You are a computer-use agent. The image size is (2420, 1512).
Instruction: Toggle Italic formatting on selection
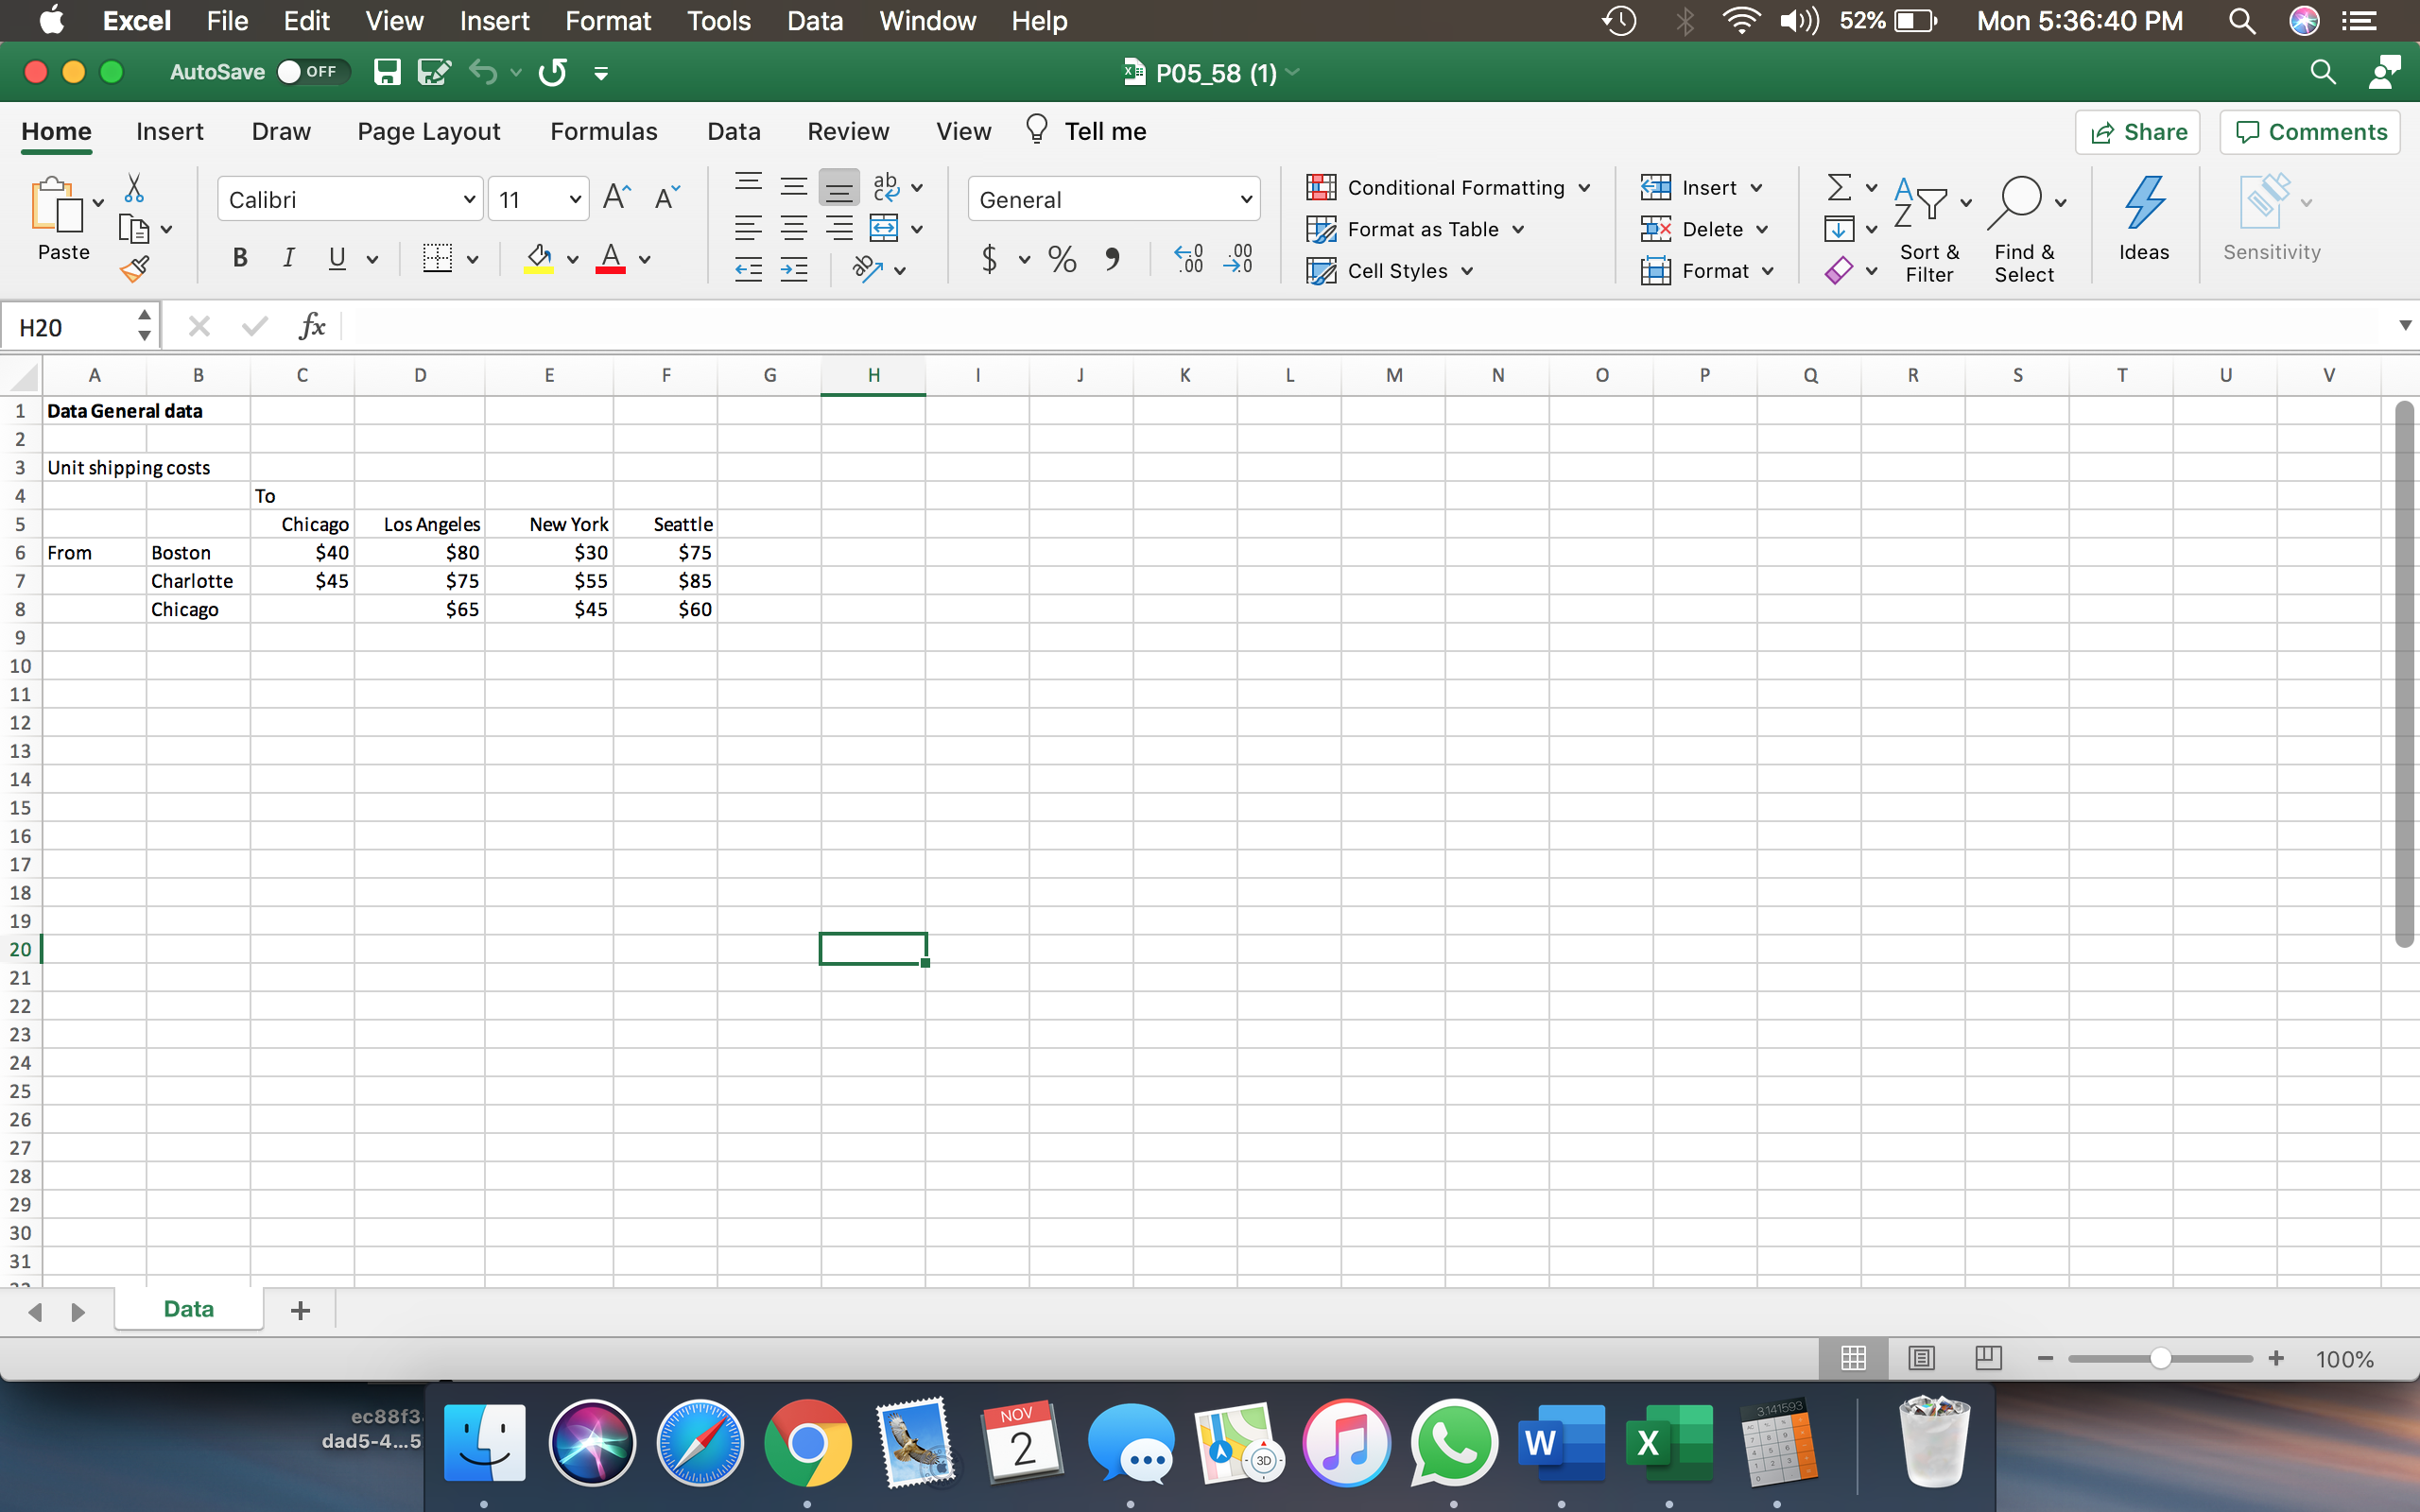click(x=284, y=258)
